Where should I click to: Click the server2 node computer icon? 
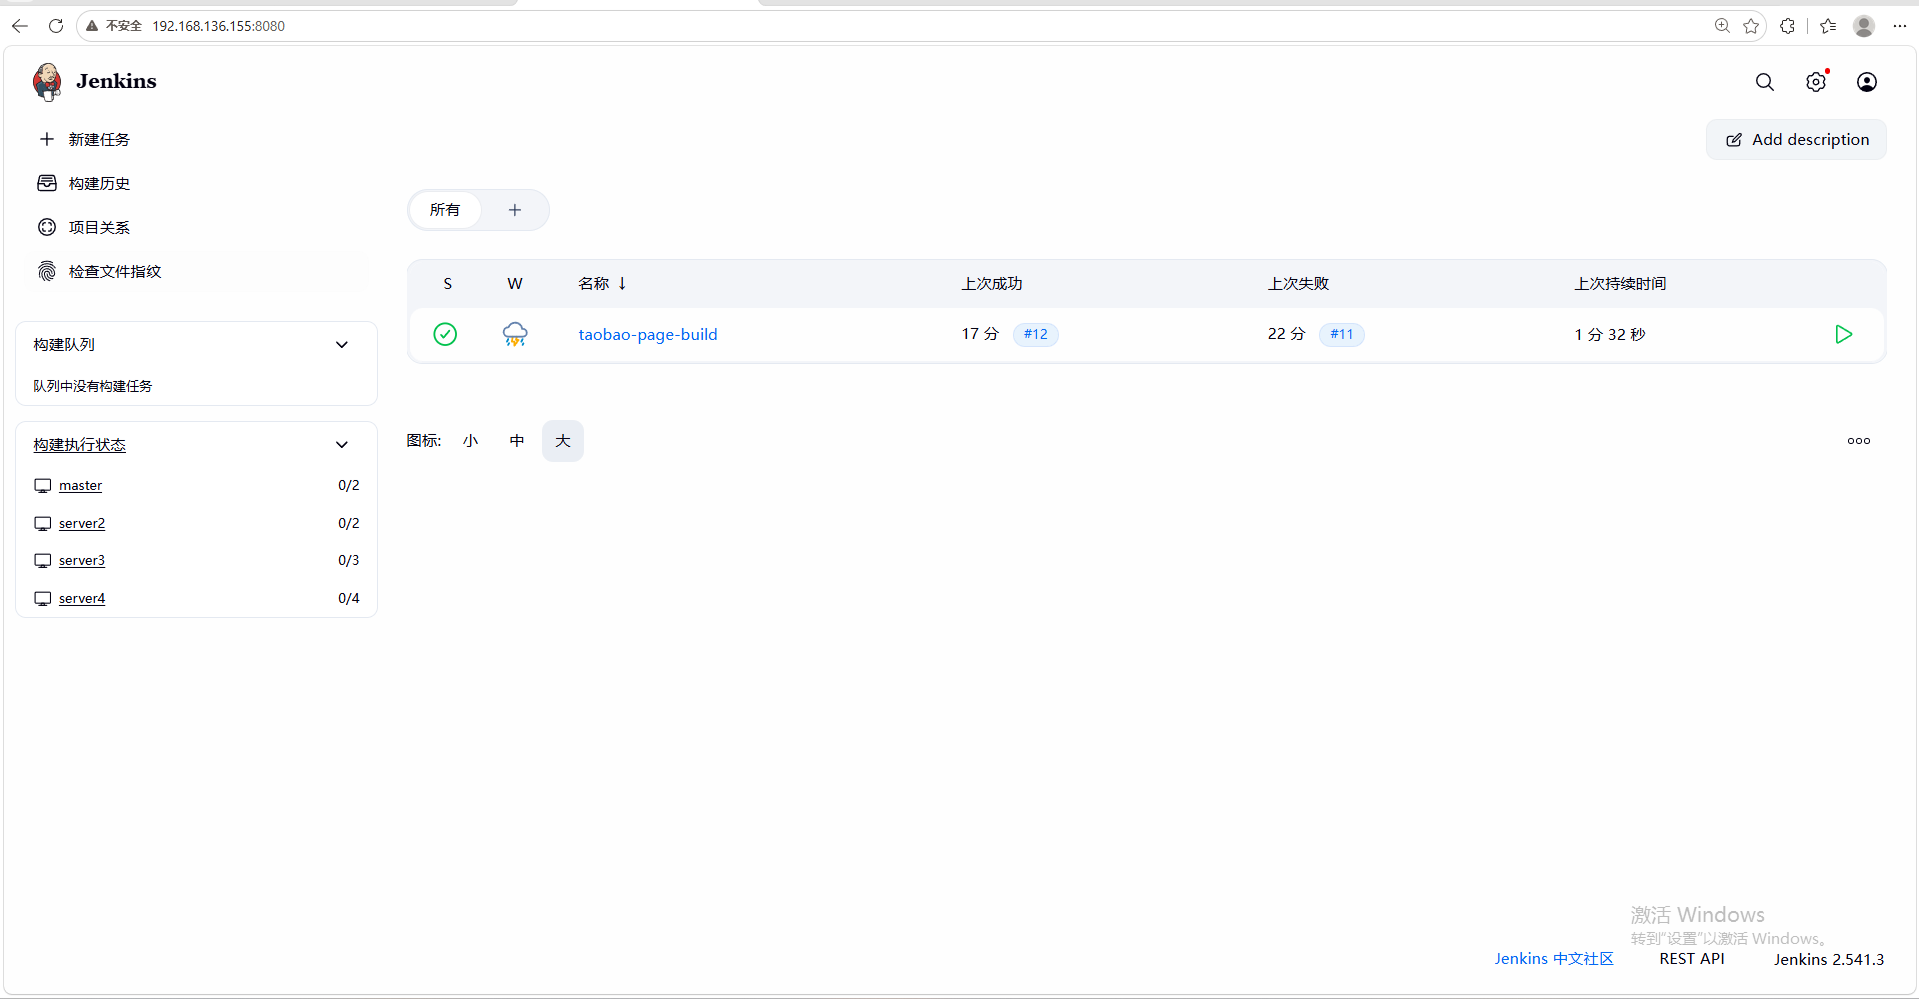click(x=43, y=524)
